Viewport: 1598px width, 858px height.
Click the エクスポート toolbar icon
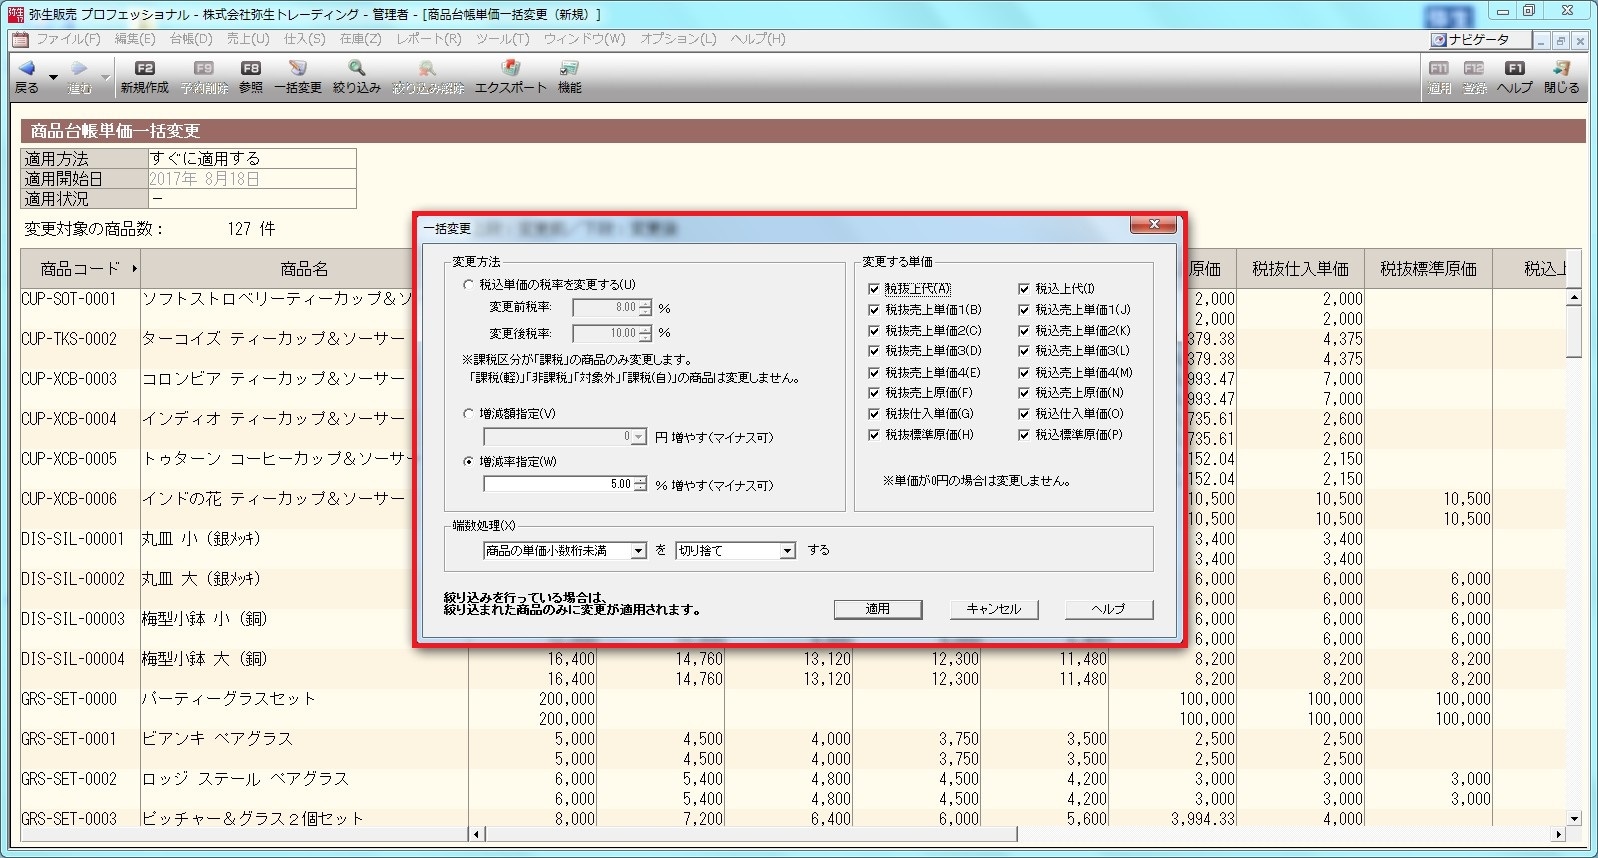click(x=510, y=69)
